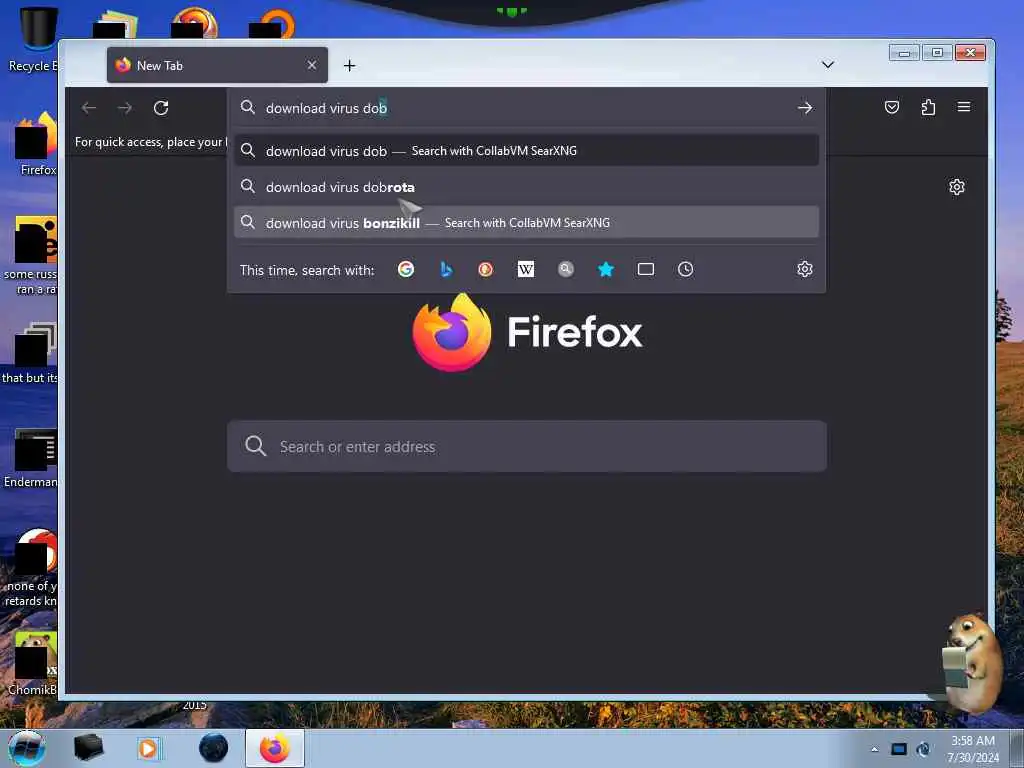
Task: Search this time with Bing
Action: 446,269
